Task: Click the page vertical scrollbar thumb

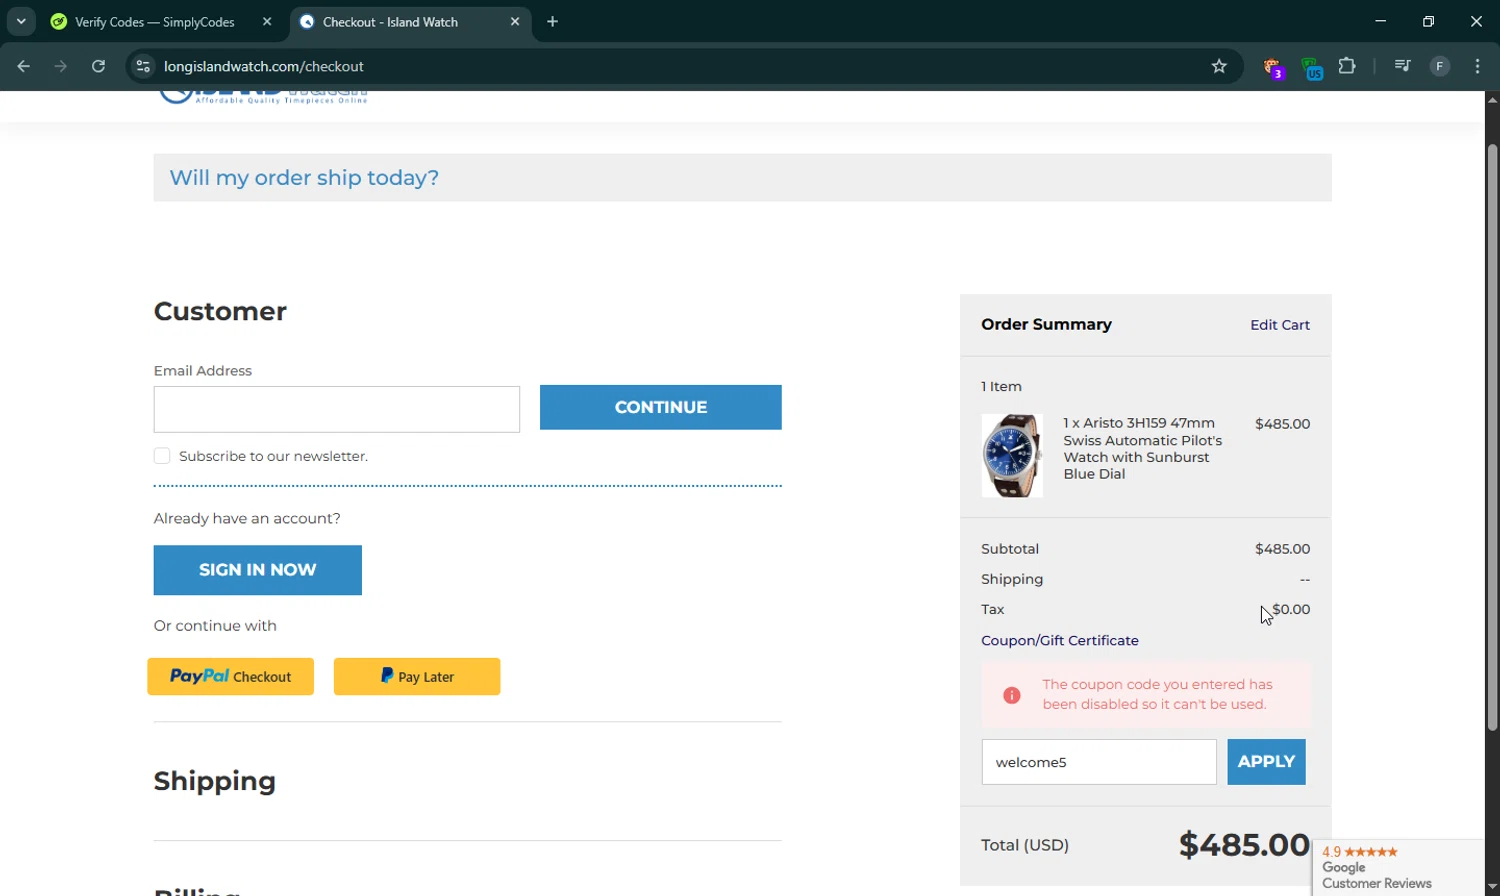Action: point(1492,437)
